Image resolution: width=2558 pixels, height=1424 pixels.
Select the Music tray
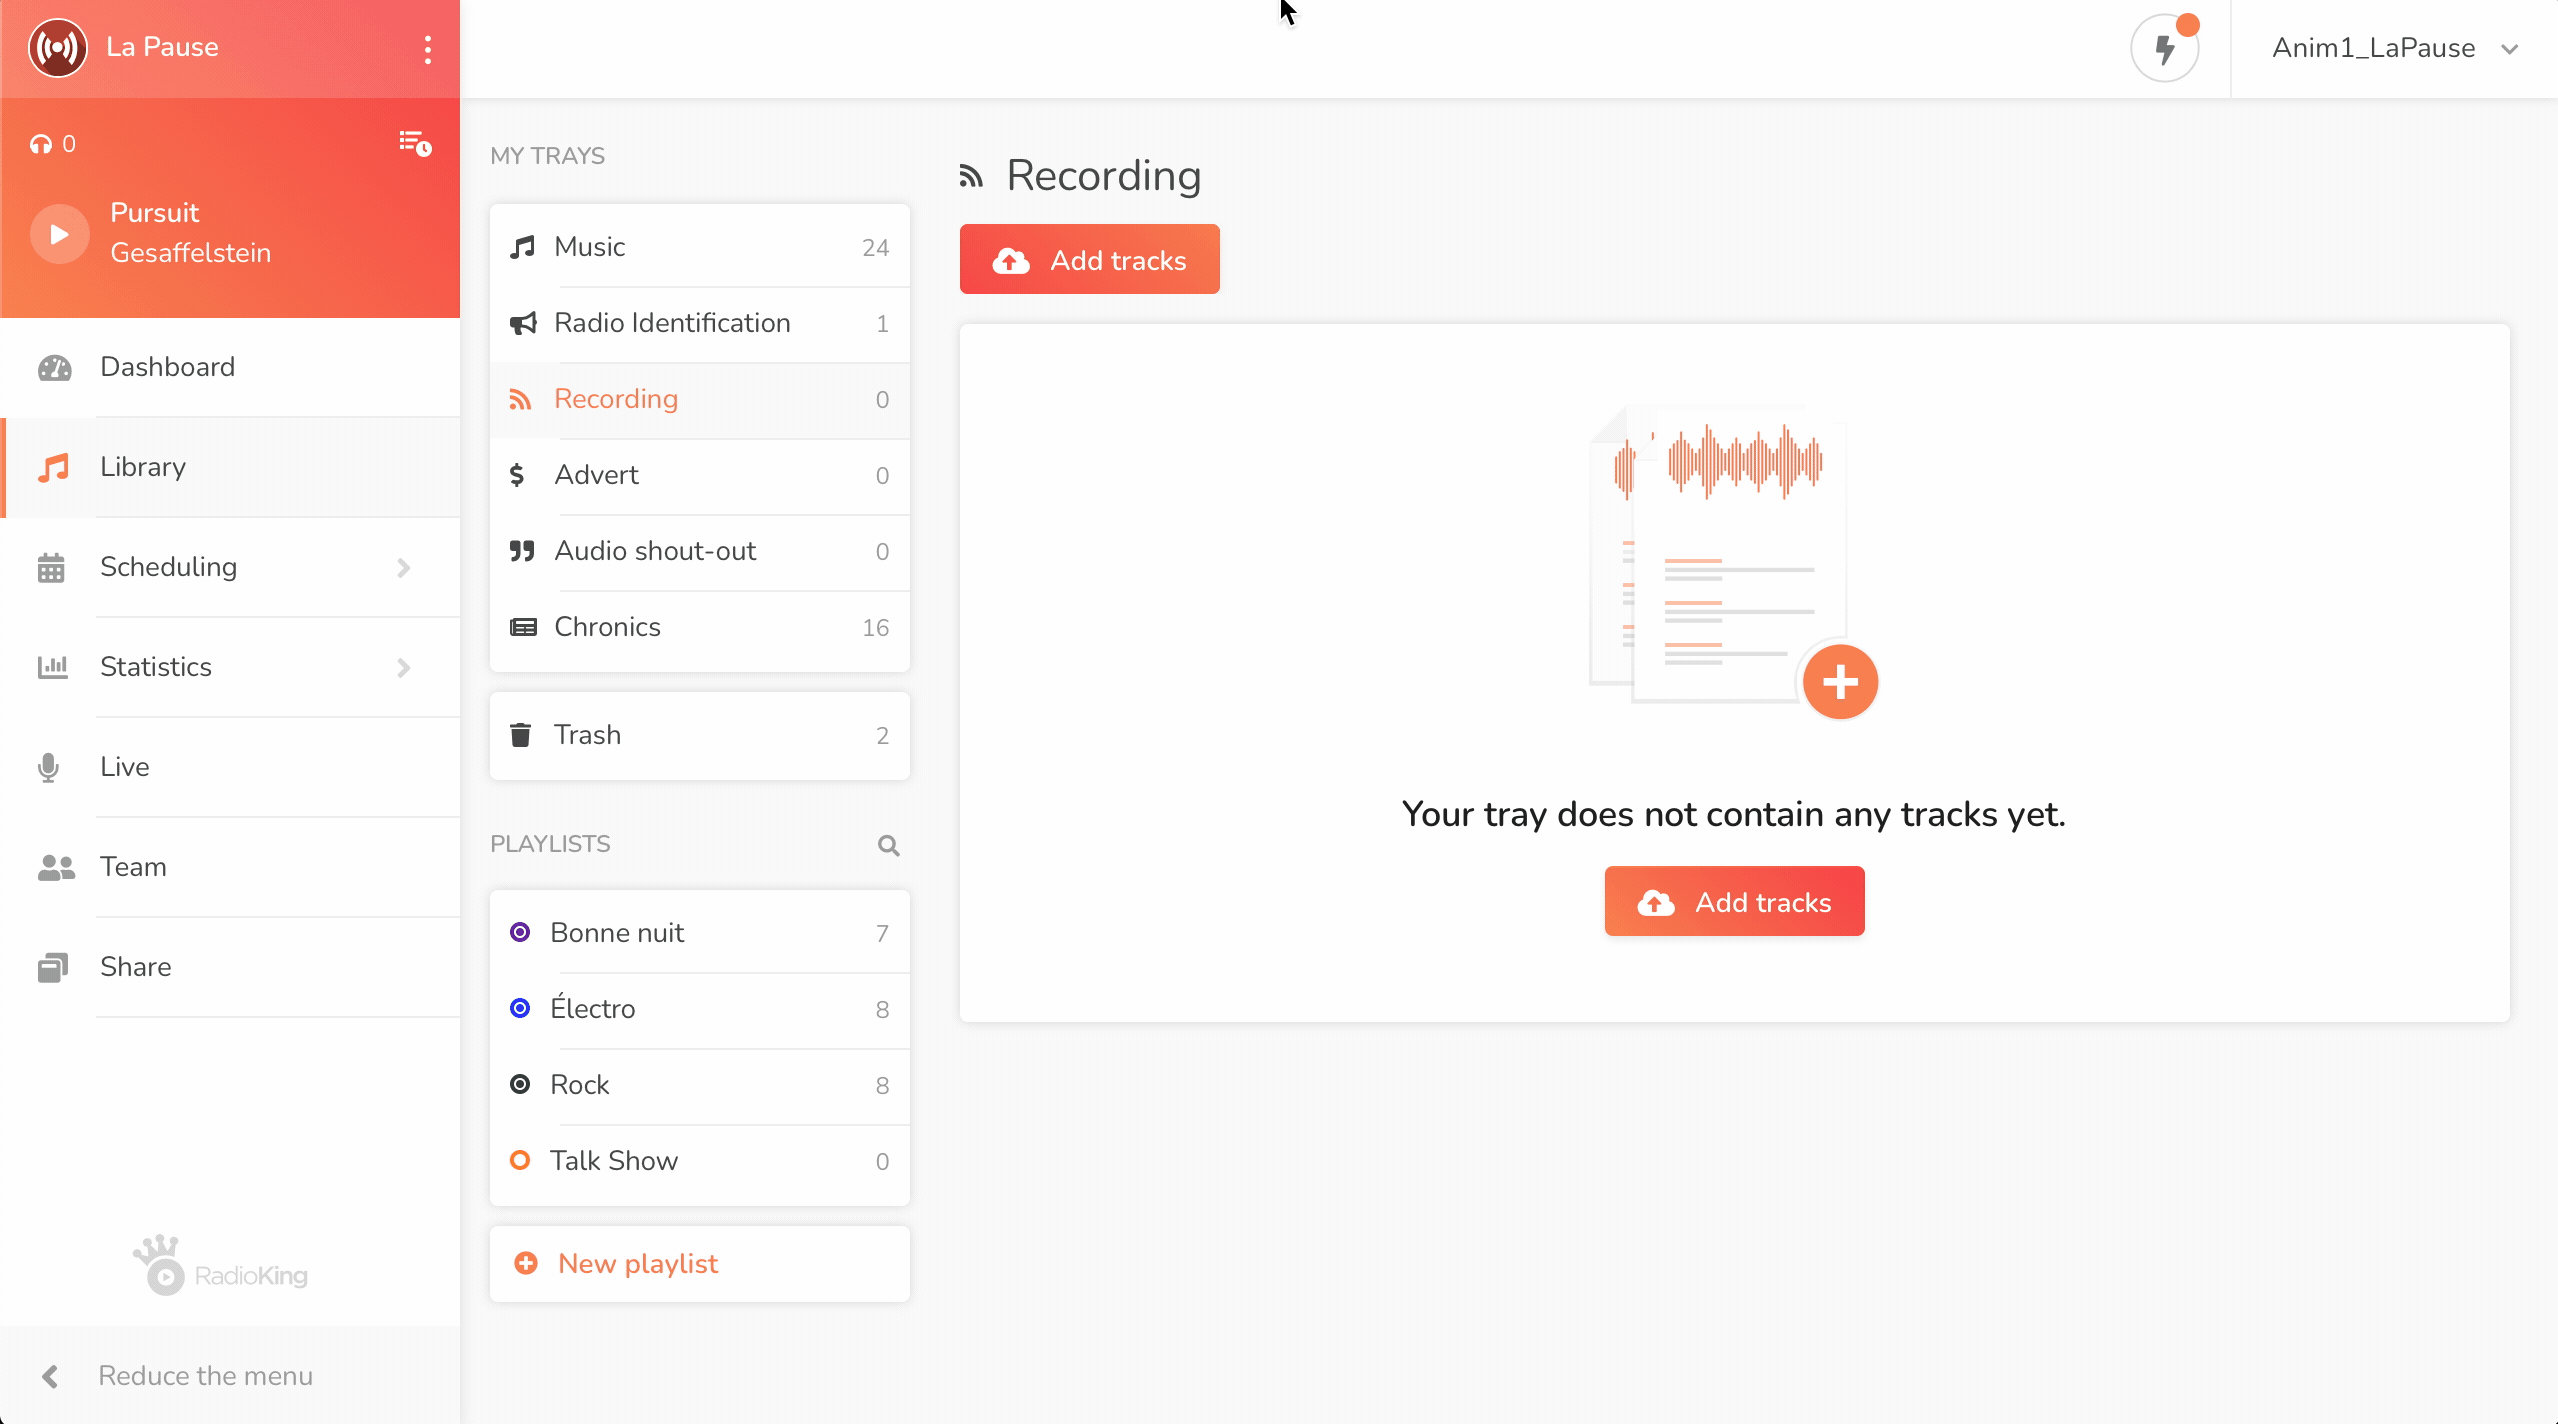(x=700, y=247)
